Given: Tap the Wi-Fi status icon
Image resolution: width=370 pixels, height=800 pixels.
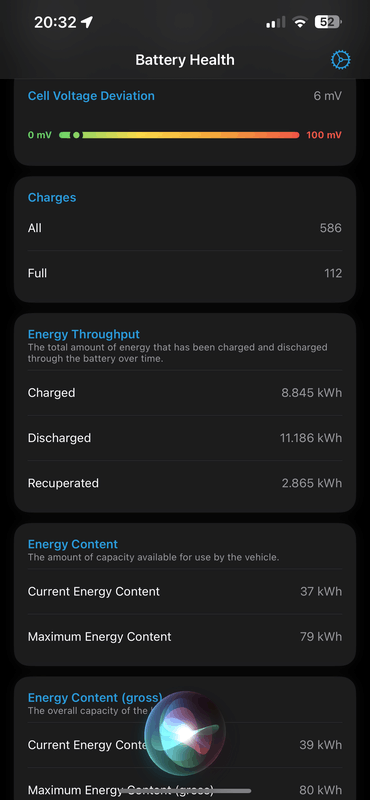Looking at the screenshot, I should pos(300,22).
